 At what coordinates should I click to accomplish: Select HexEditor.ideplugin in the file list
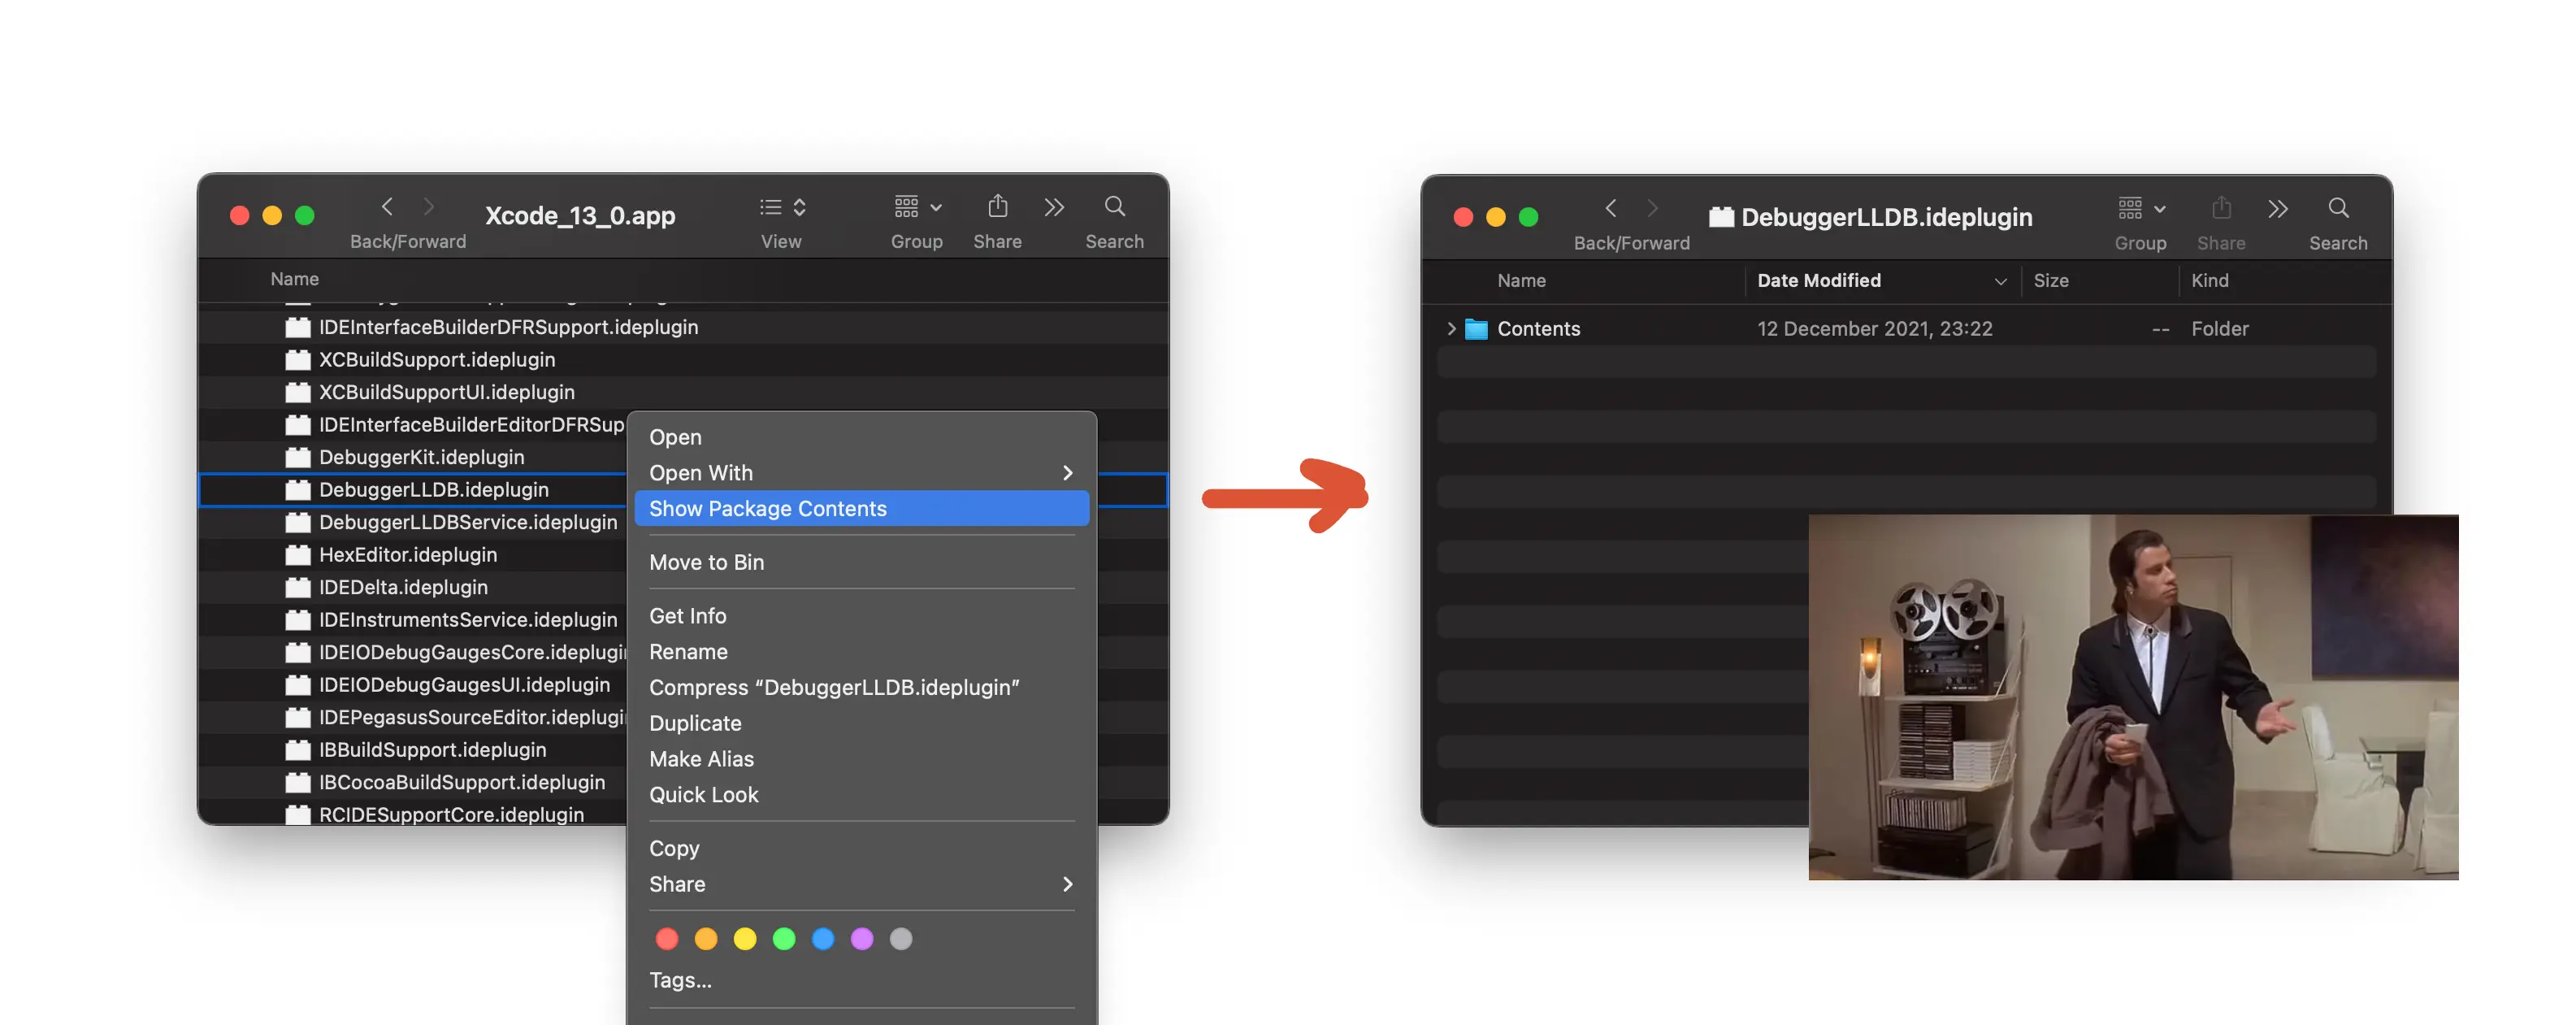(x=407, y=555)
